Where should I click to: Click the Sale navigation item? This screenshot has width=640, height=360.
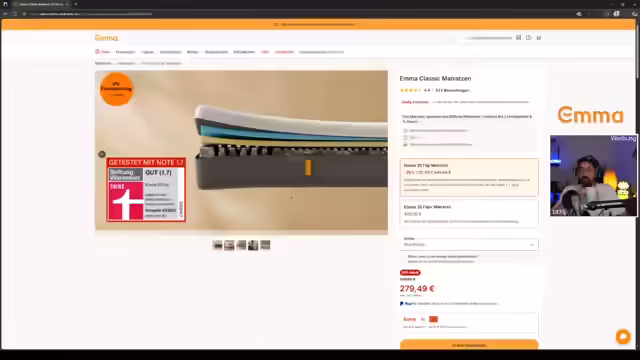pyautogui.click(x=106, y=52)
